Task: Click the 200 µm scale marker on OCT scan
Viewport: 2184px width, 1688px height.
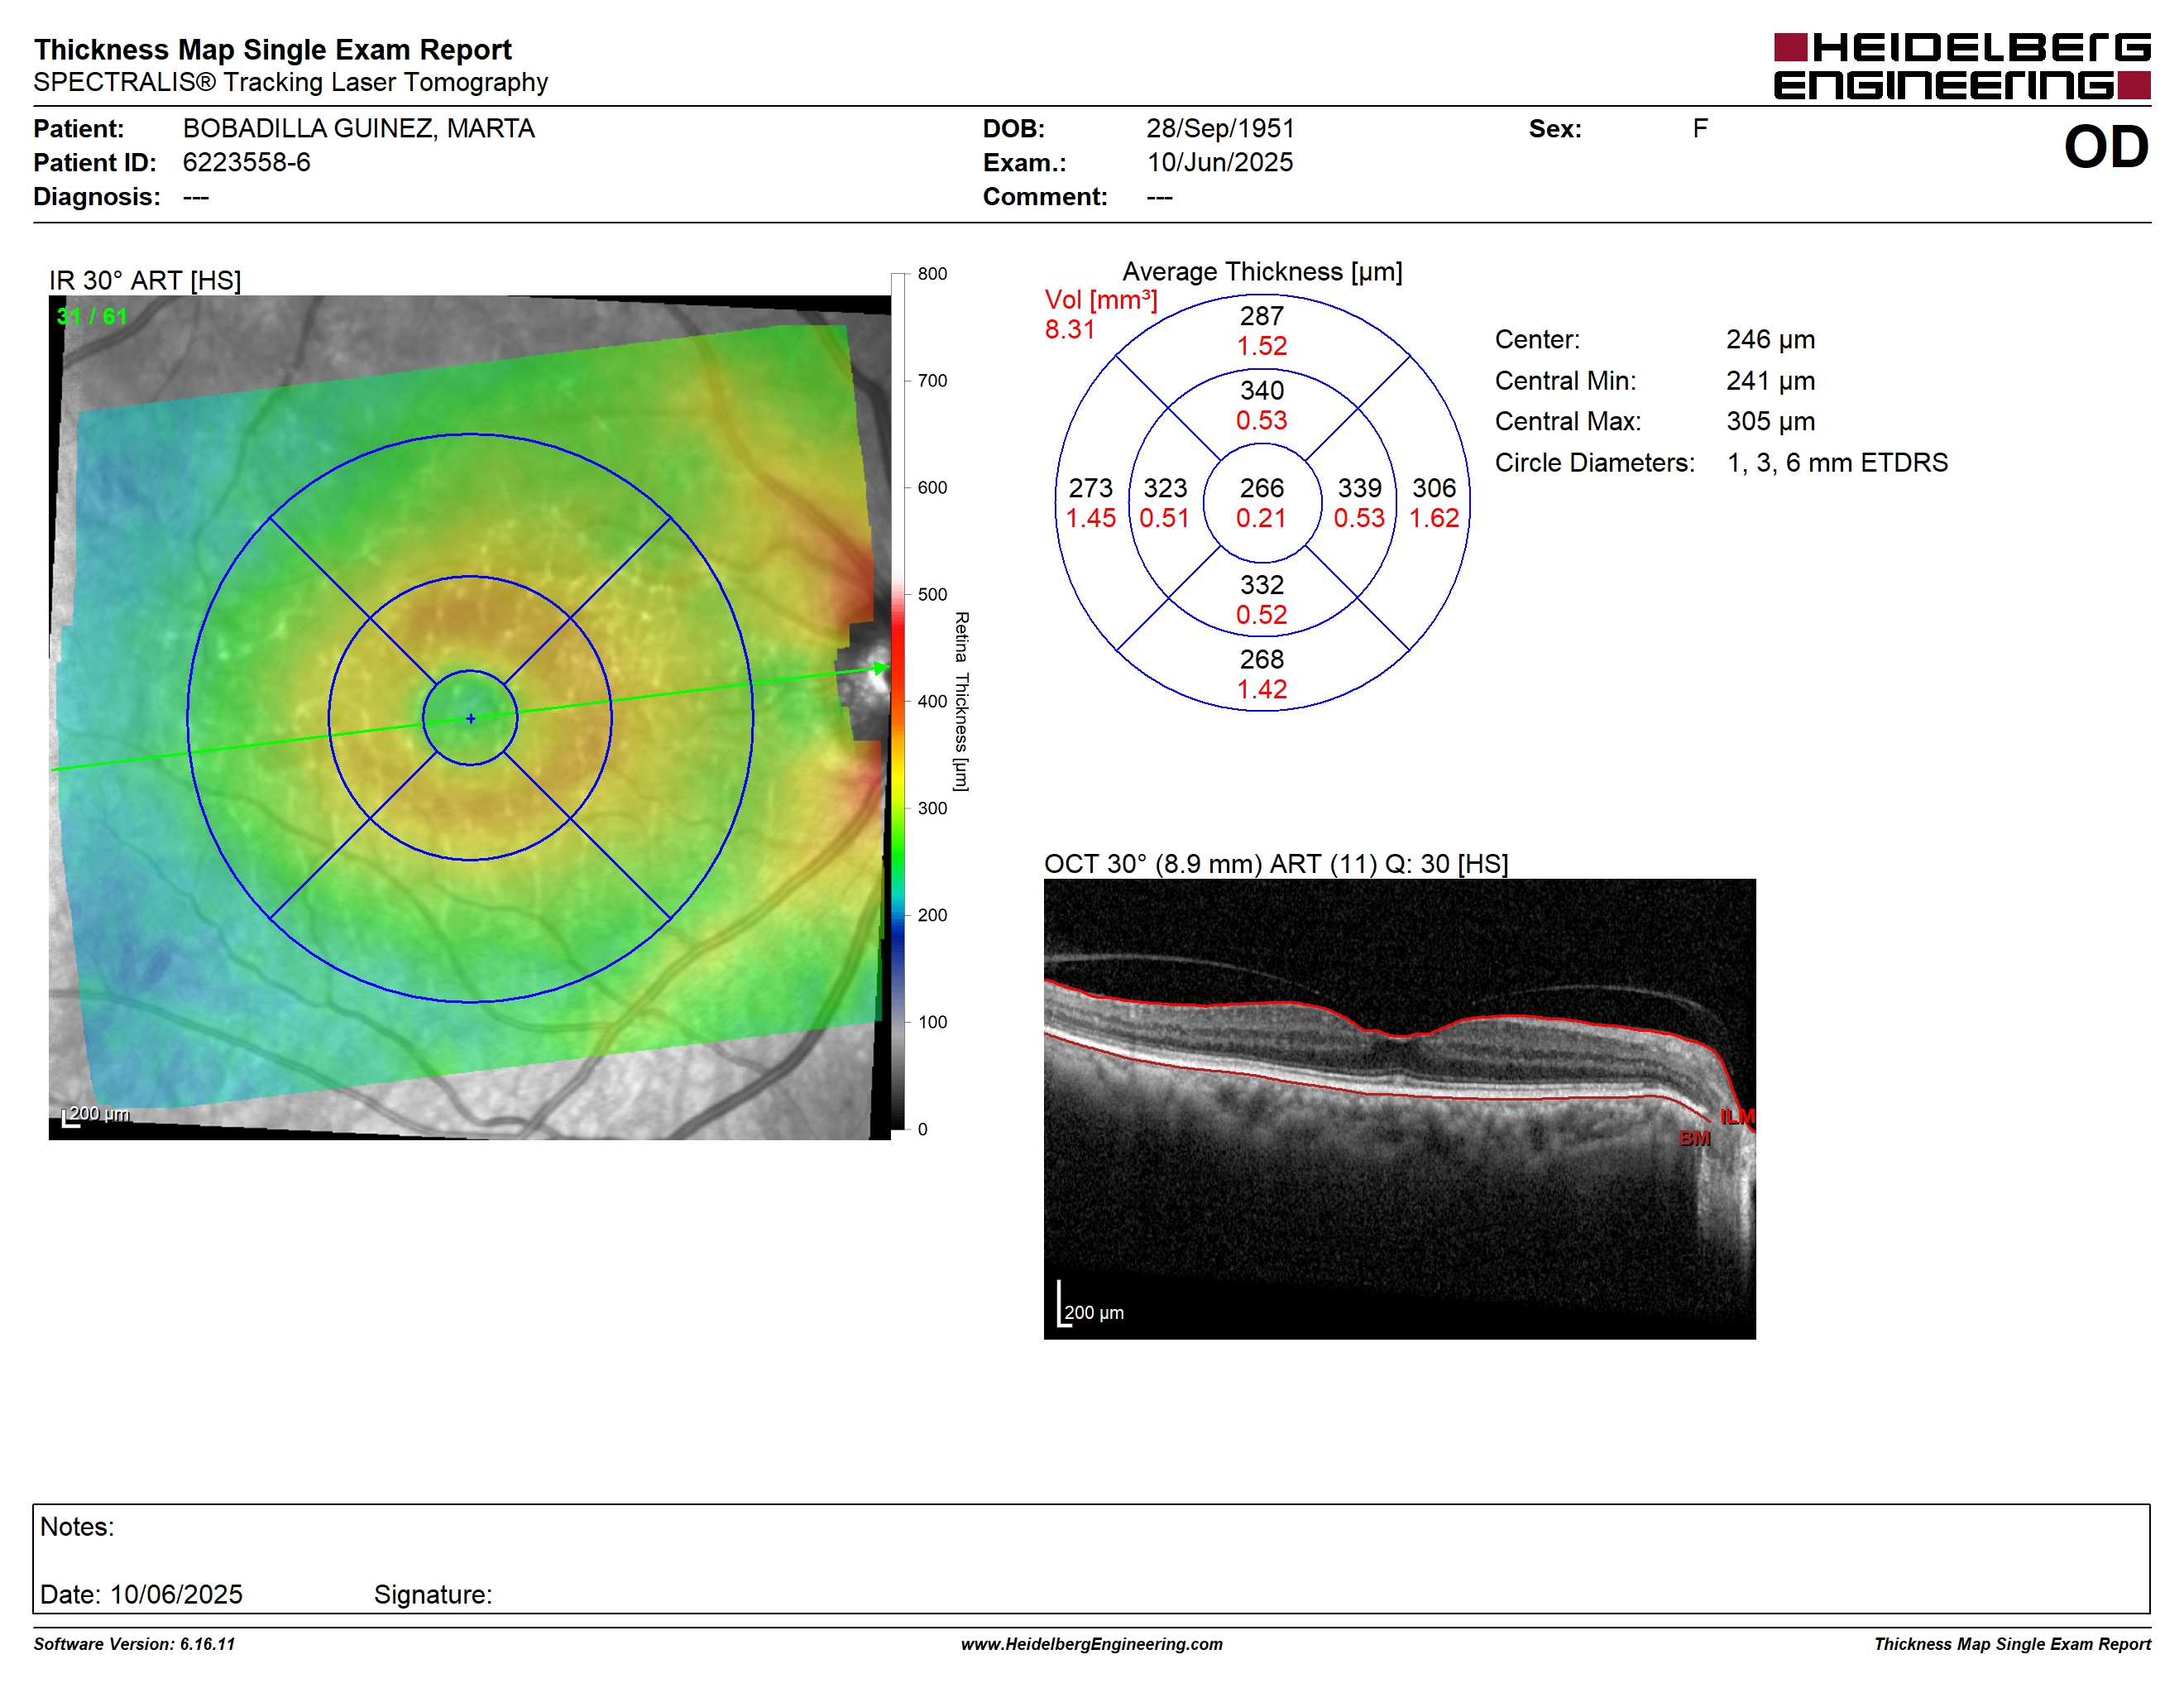Action: click(1091, 1305)
